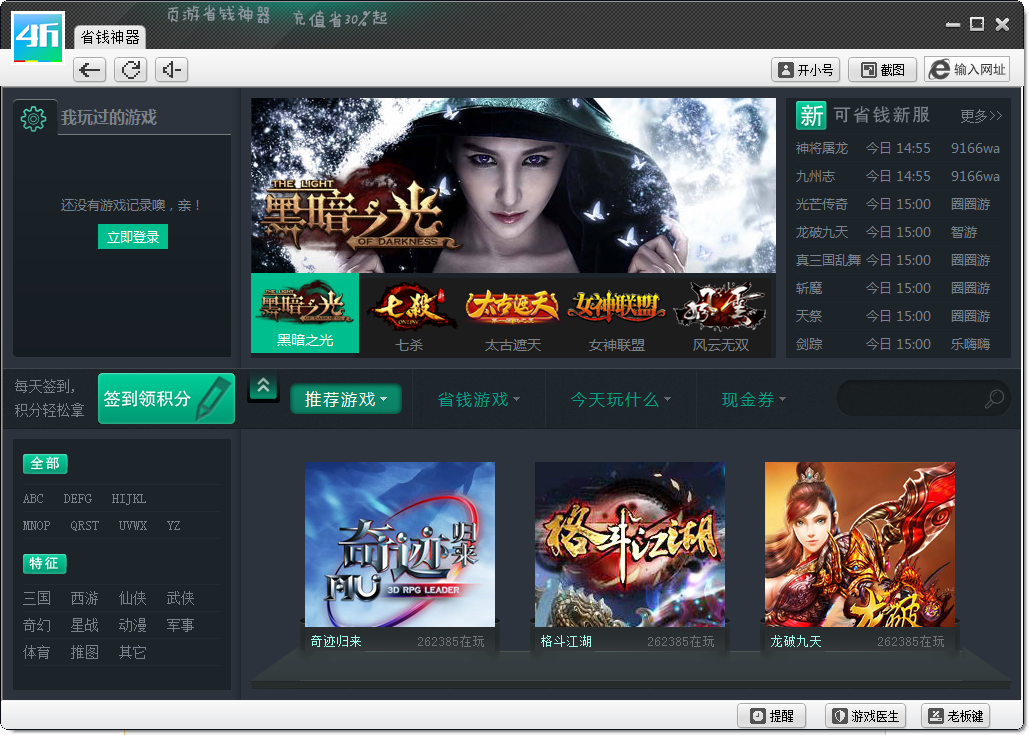Filter by 其它 genre
This screenshot has width=1029, height=735.
coord(133,652)
